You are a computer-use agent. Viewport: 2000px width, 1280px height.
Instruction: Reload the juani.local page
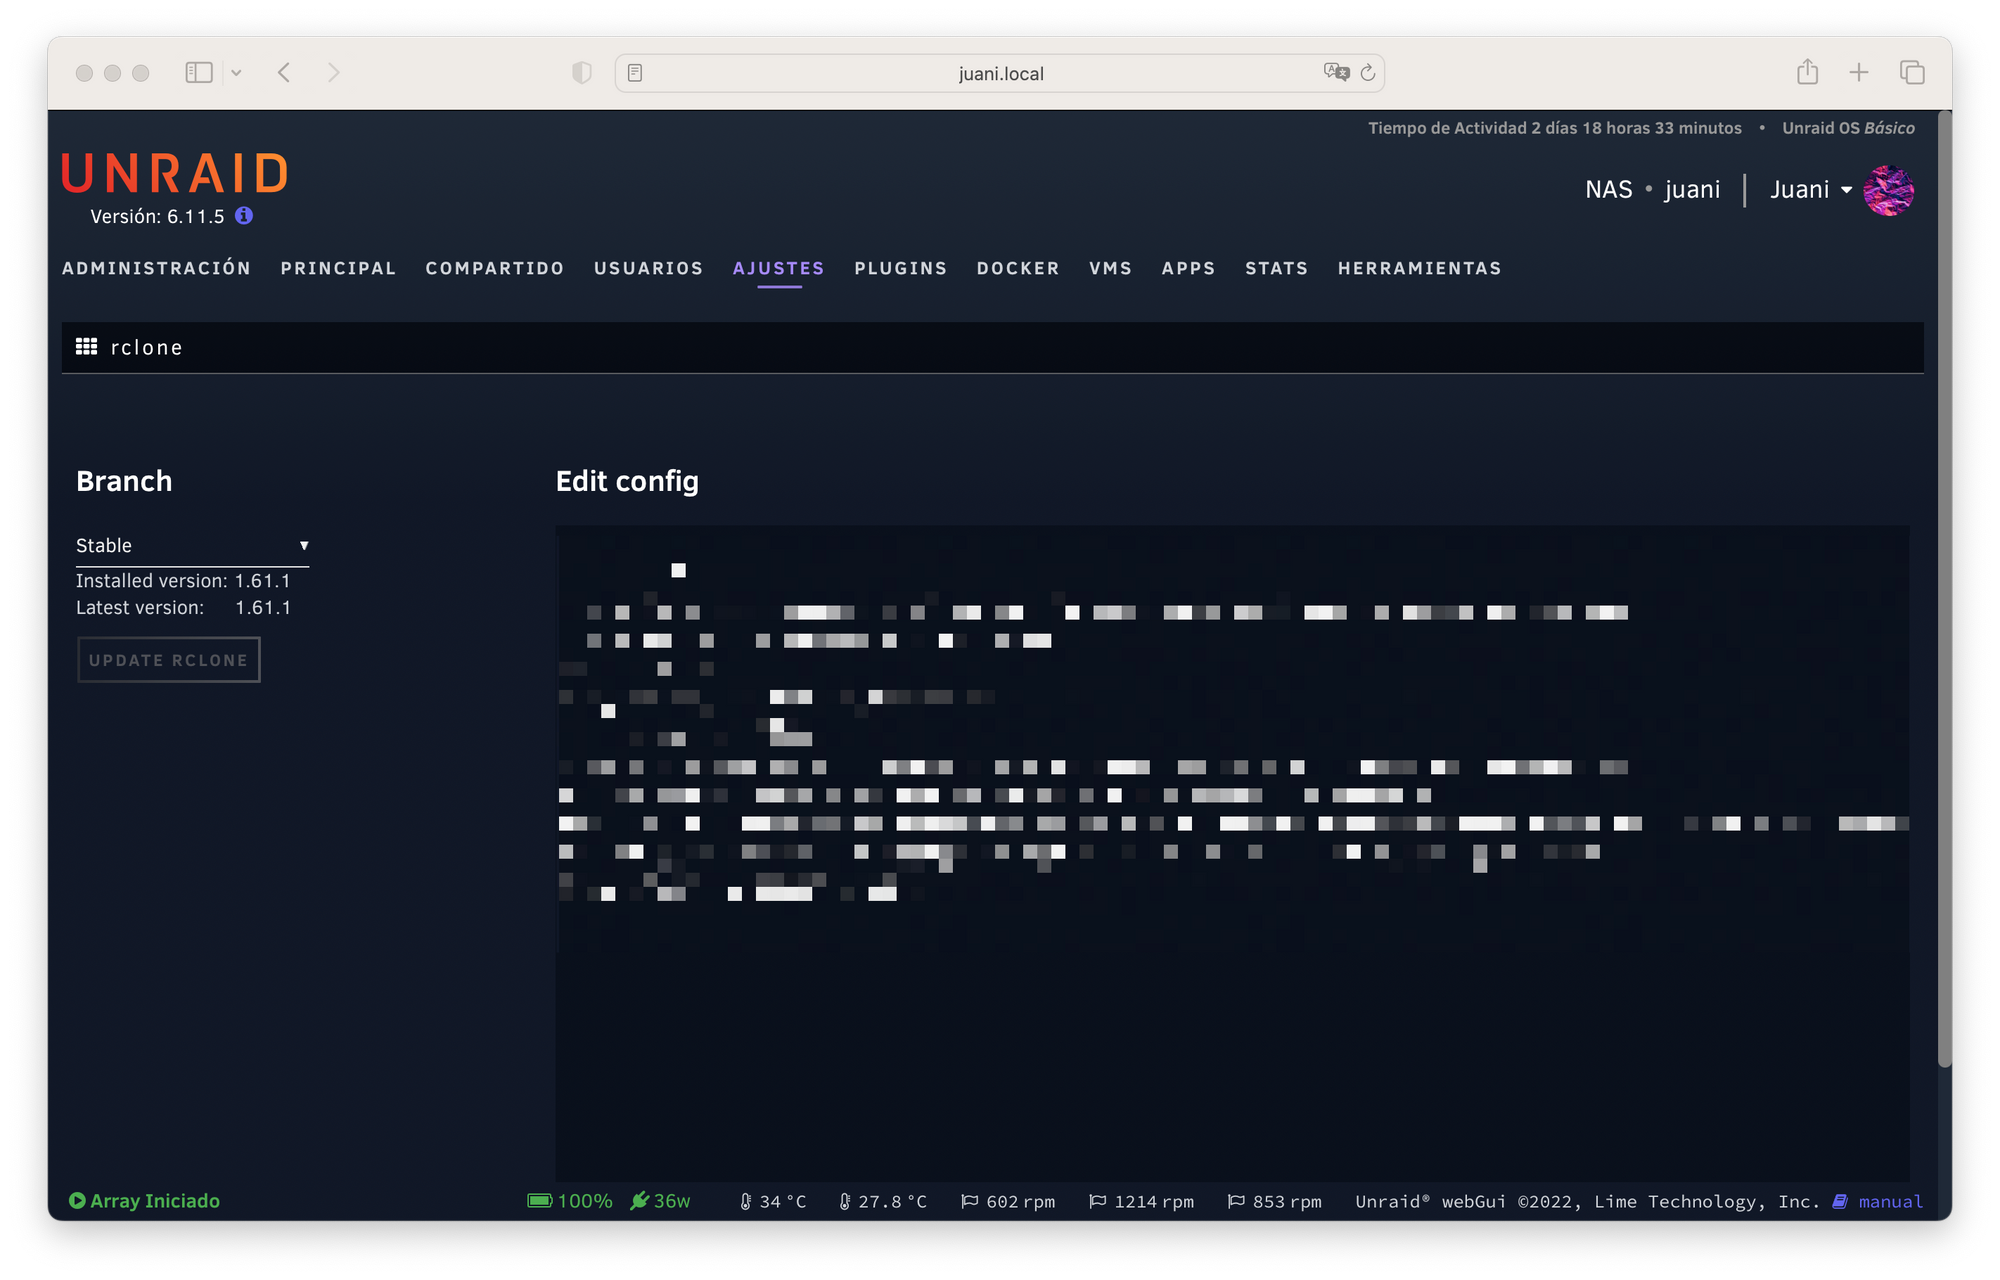[x=1368, y=72]
